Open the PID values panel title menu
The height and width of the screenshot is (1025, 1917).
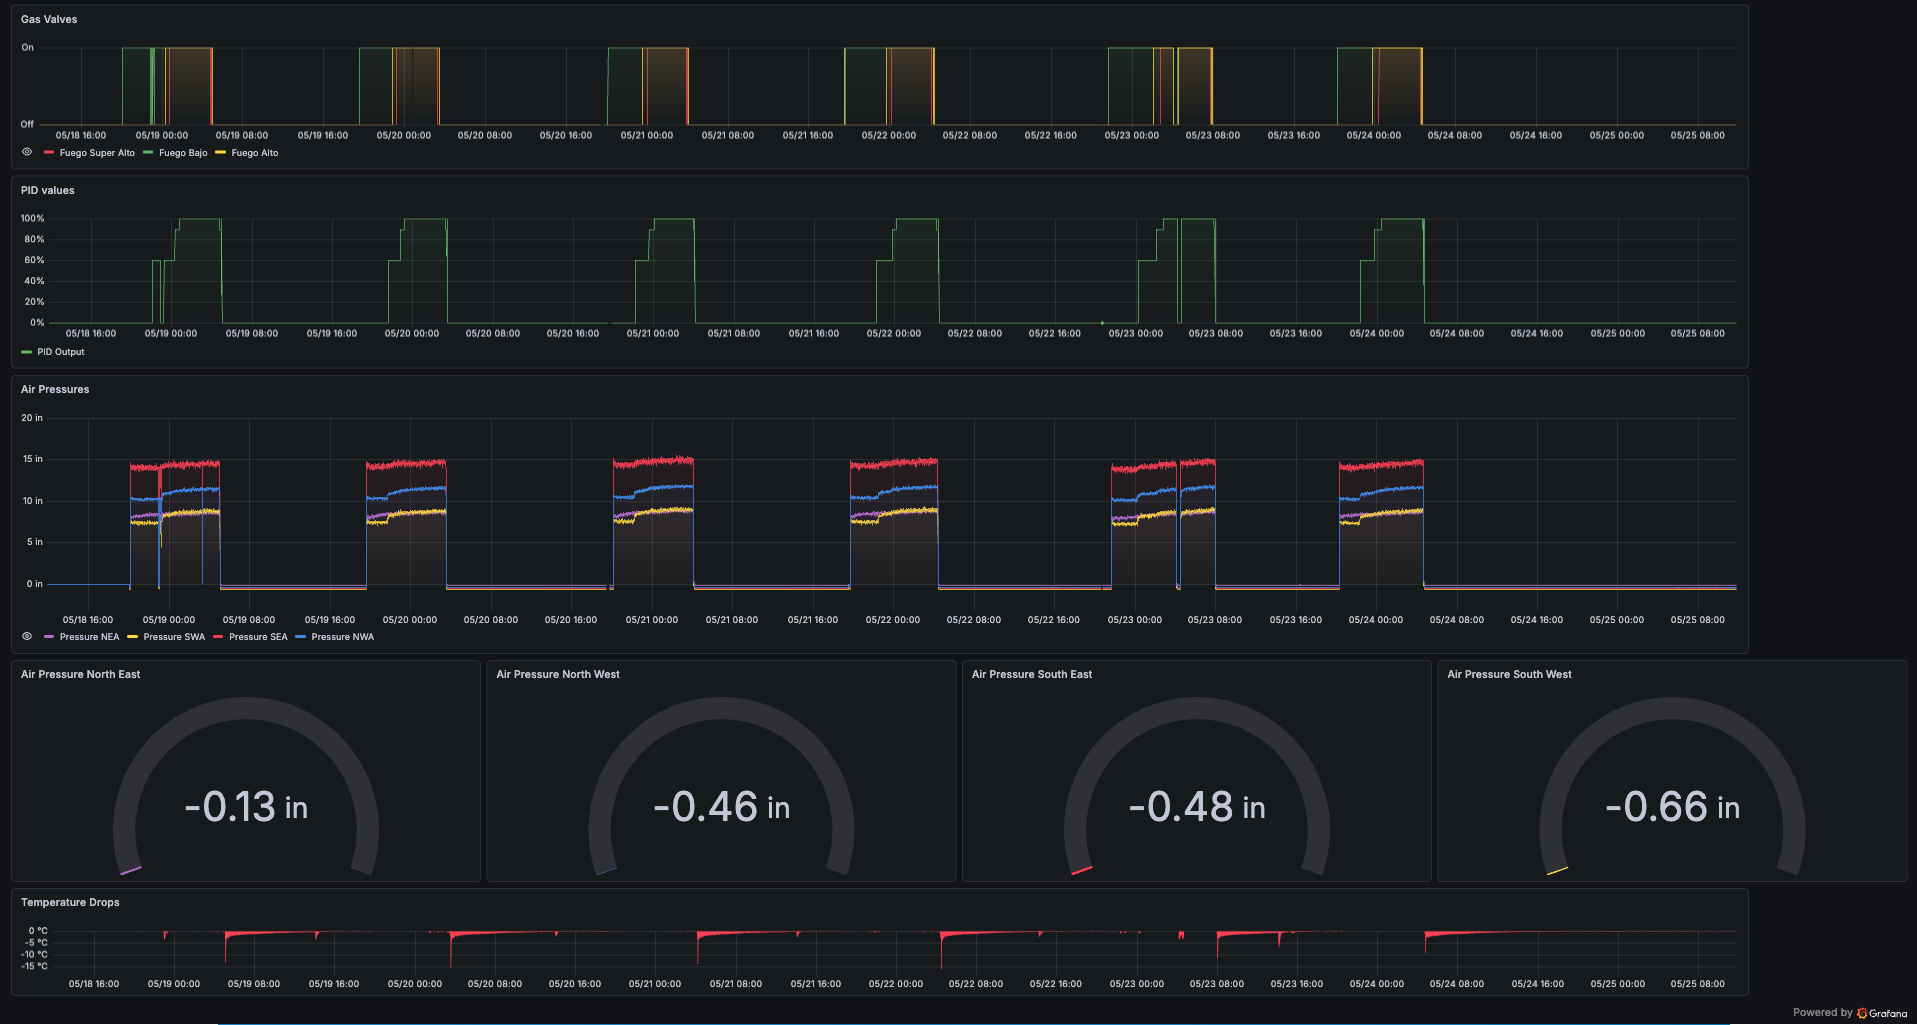pos(48,190)
